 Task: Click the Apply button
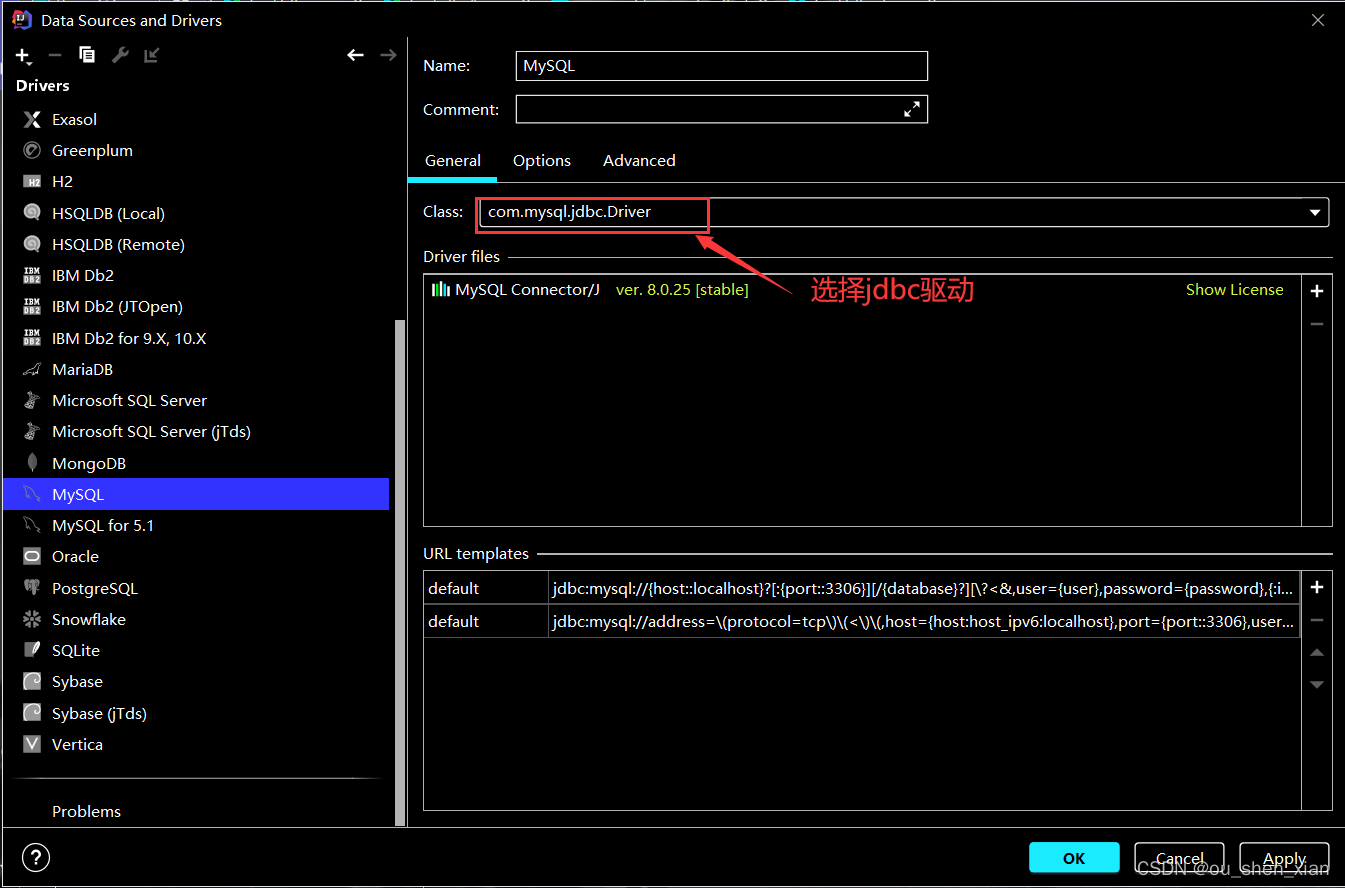(1284, 858)
